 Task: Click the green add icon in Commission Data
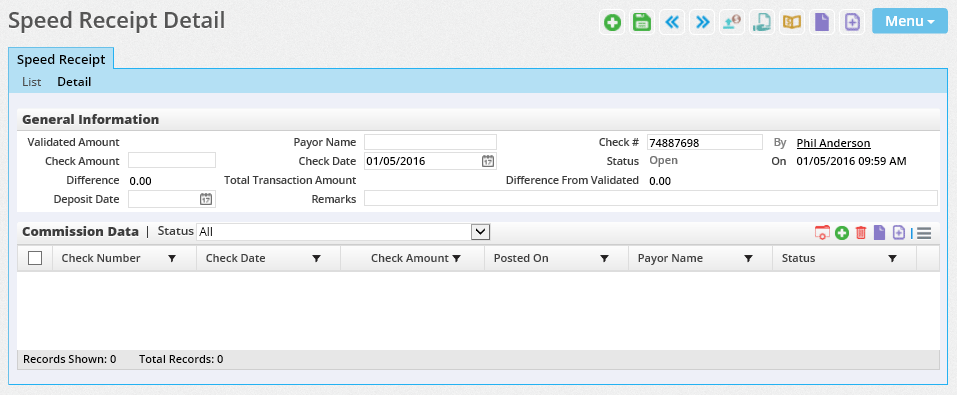point(842,233)
